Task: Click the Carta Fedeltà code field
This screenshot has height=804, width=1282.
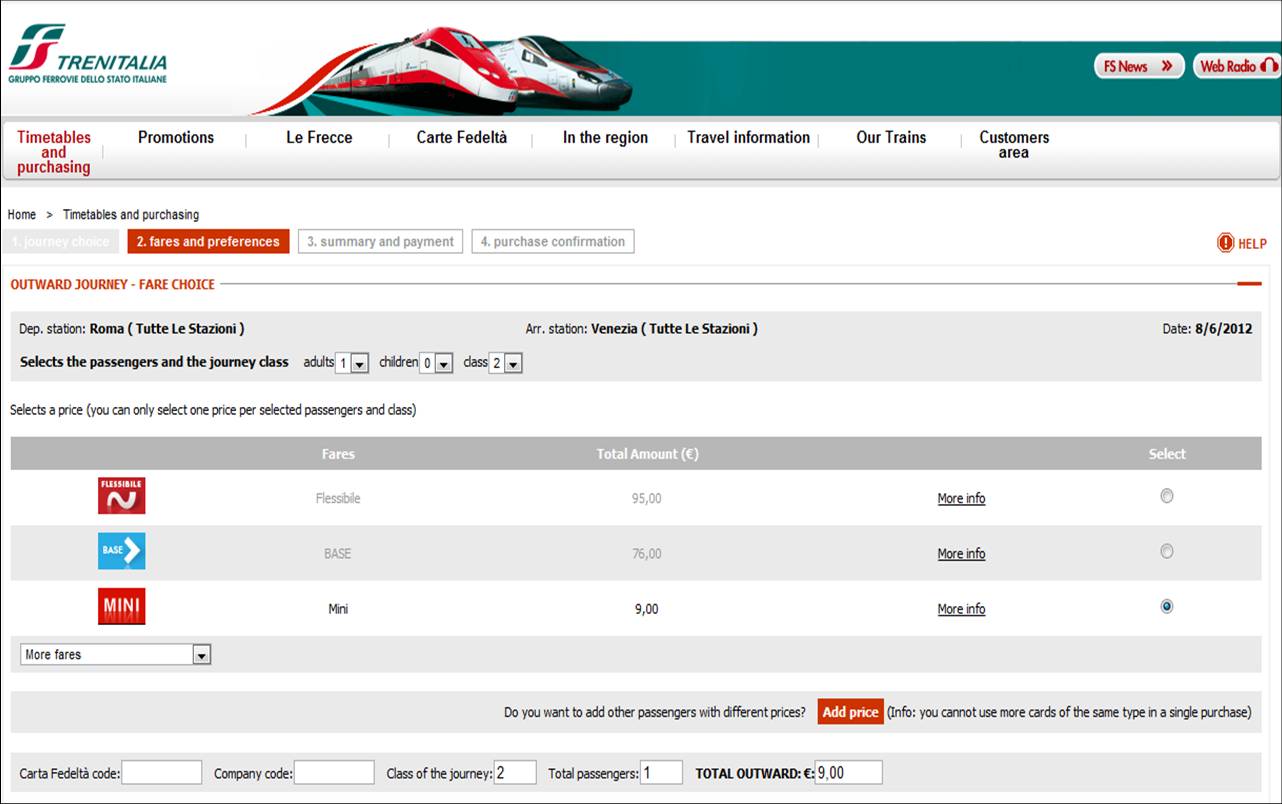Action: [x=162, y=773]
